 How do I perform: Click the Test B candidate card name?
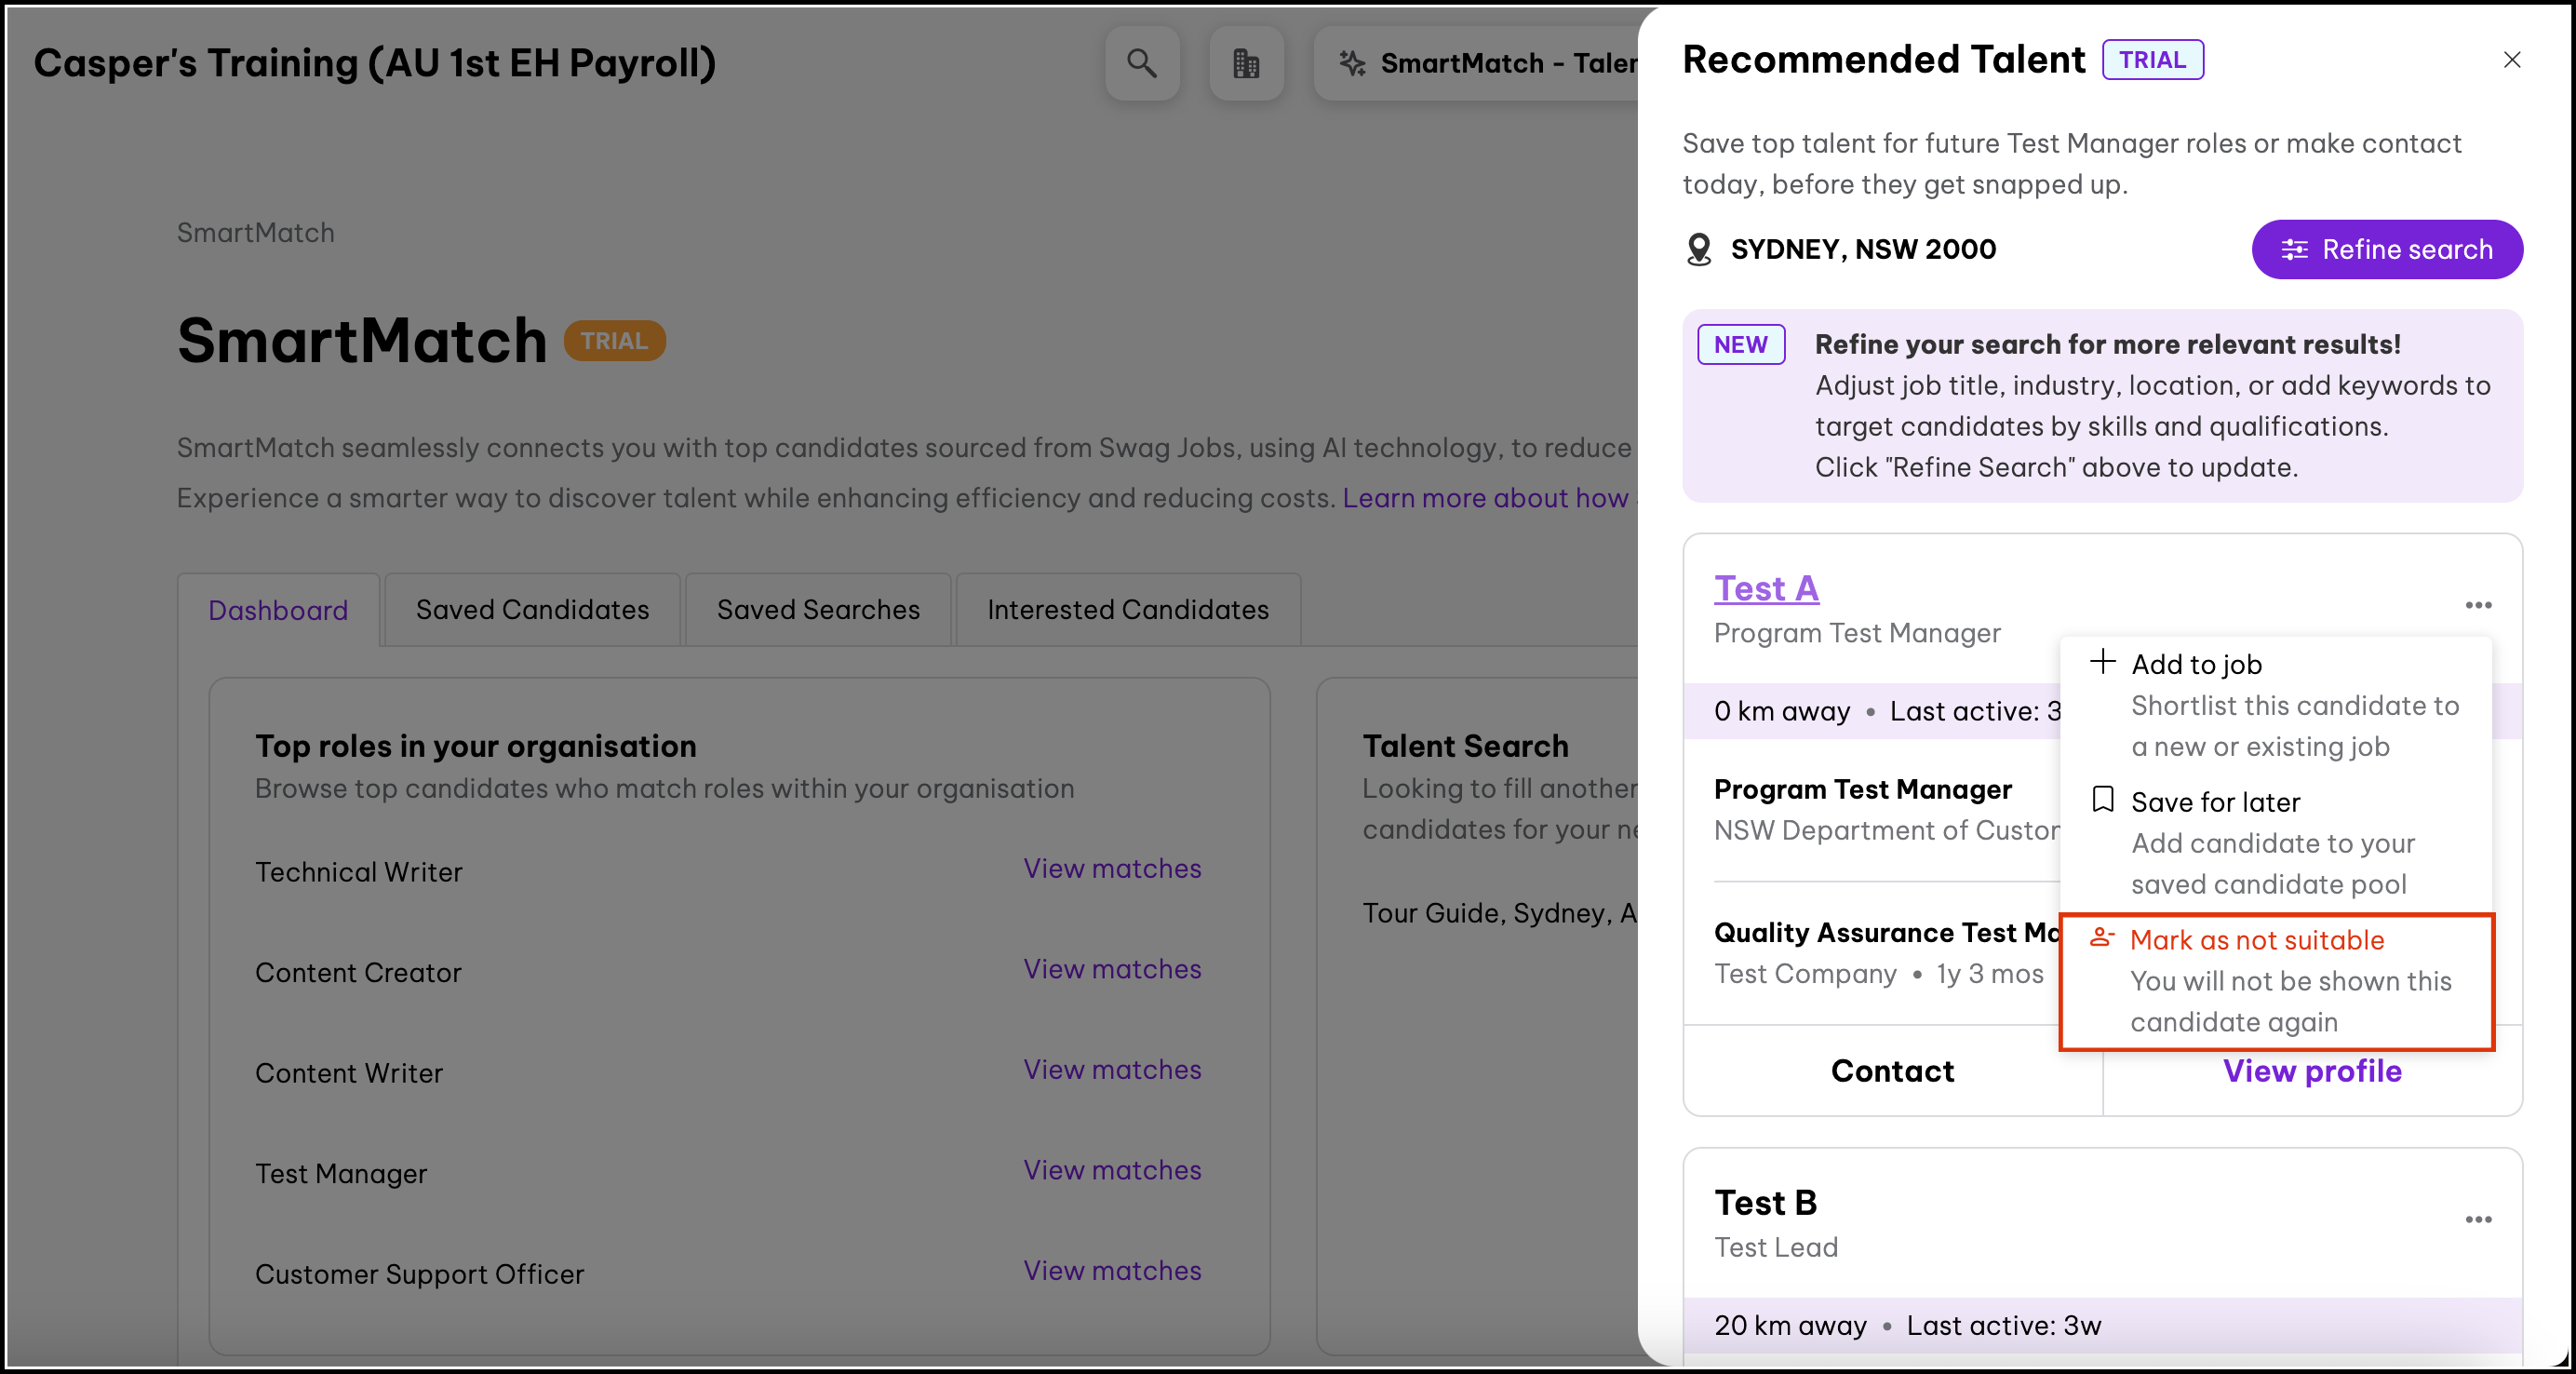click(x=1765, y=1202)
